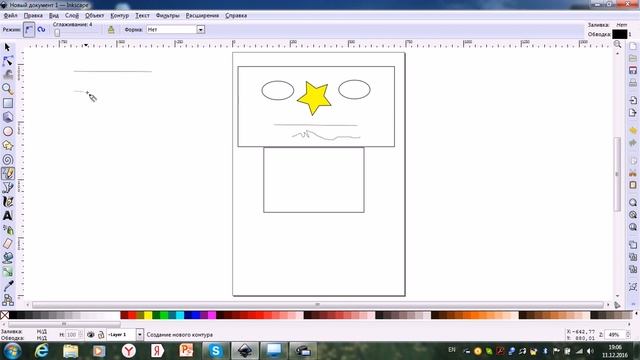The width and height of the screenshot is (640, 360).
Task: Select the Spray tool
Action: point(7,230)
